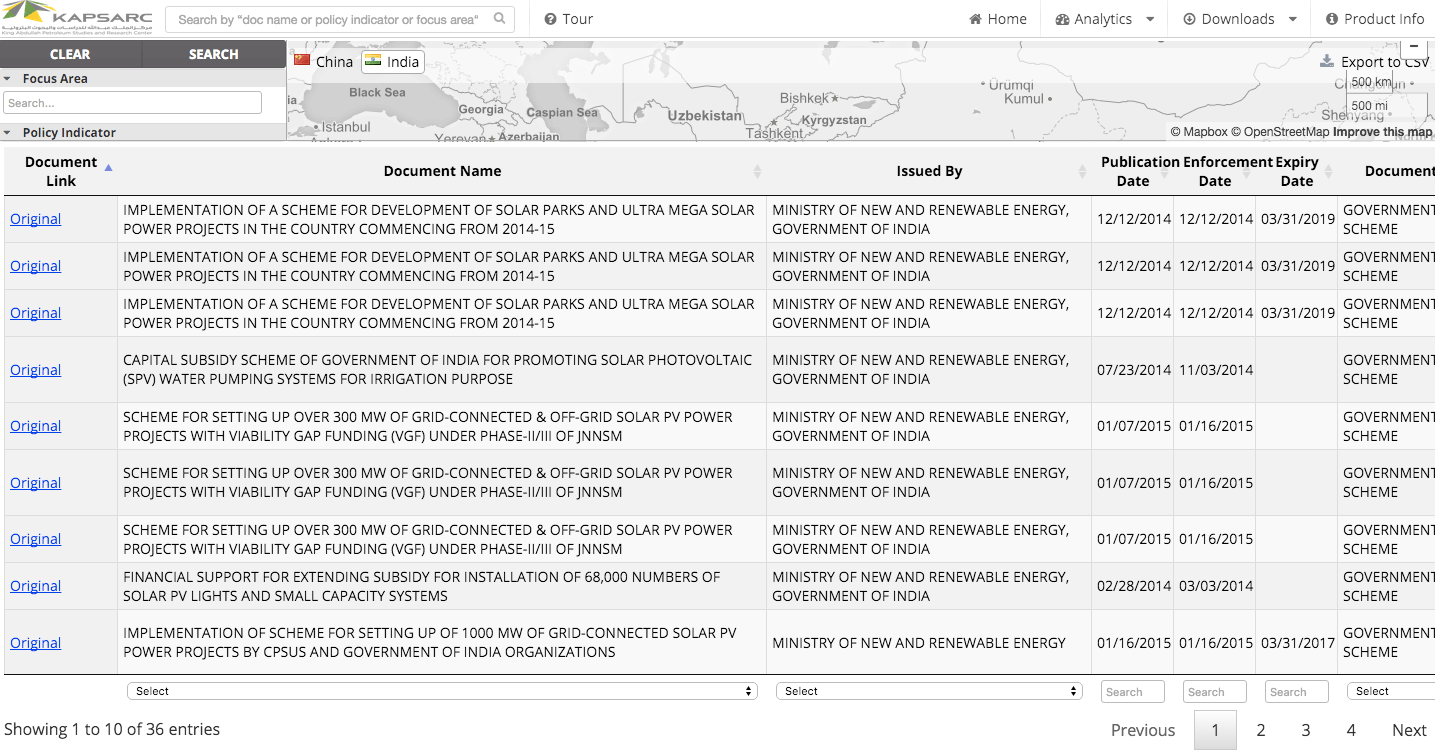Sort by Document Link column arrow
The height and width of the screenshot is (750, 1435).
click(x=108, y=167)
